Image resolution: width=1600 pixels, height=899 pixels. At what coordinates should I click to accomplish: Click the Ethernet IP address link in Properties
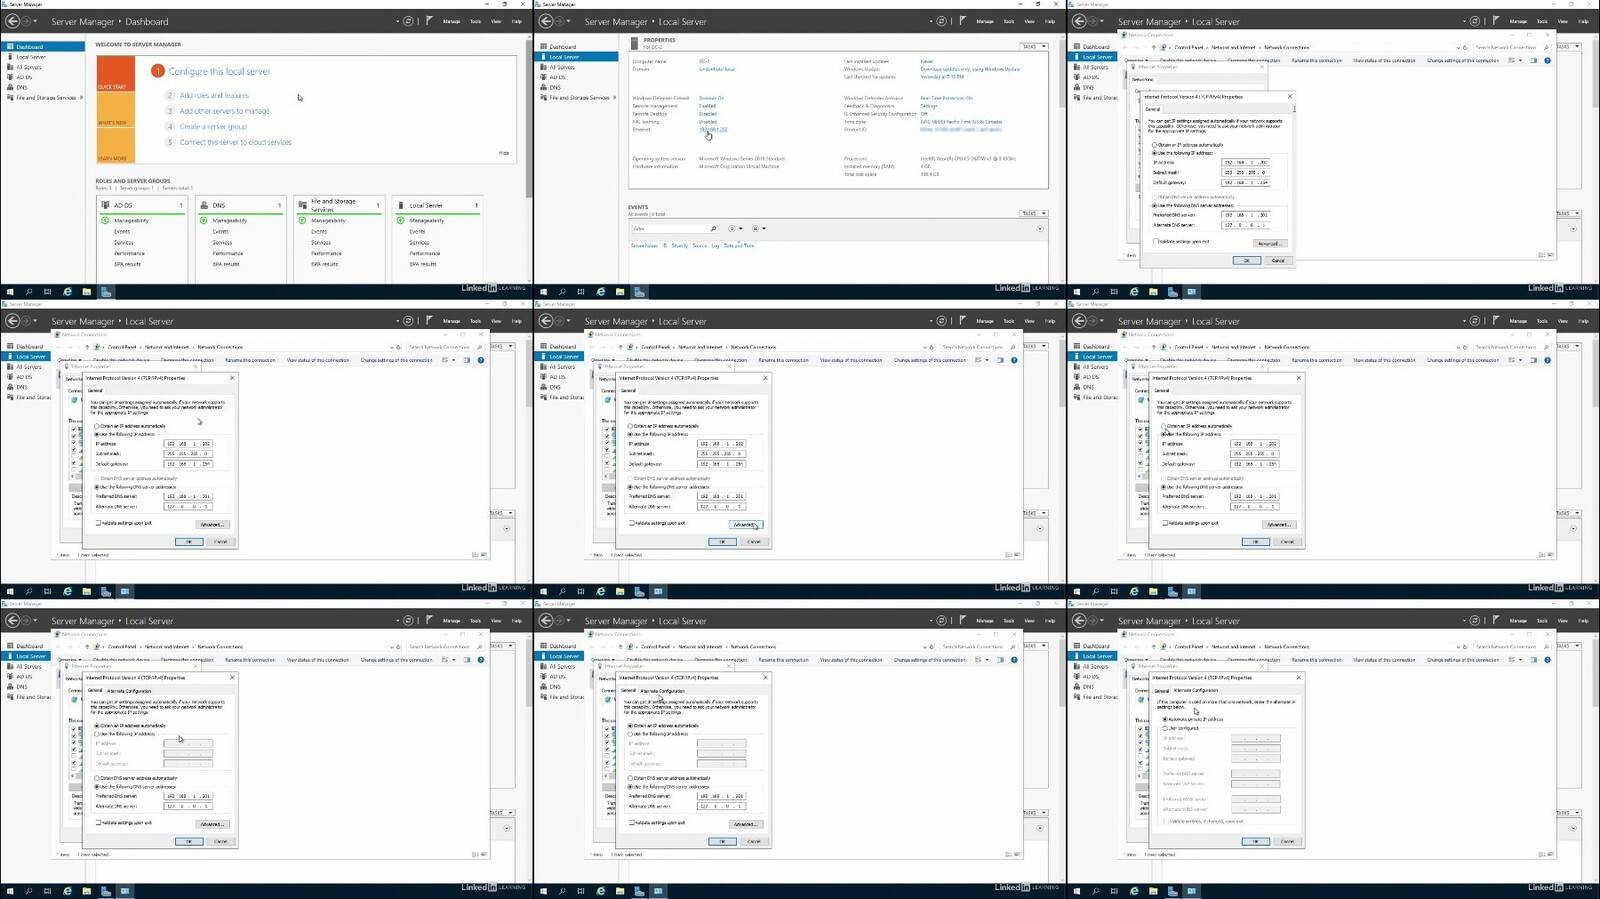(713, 129)
